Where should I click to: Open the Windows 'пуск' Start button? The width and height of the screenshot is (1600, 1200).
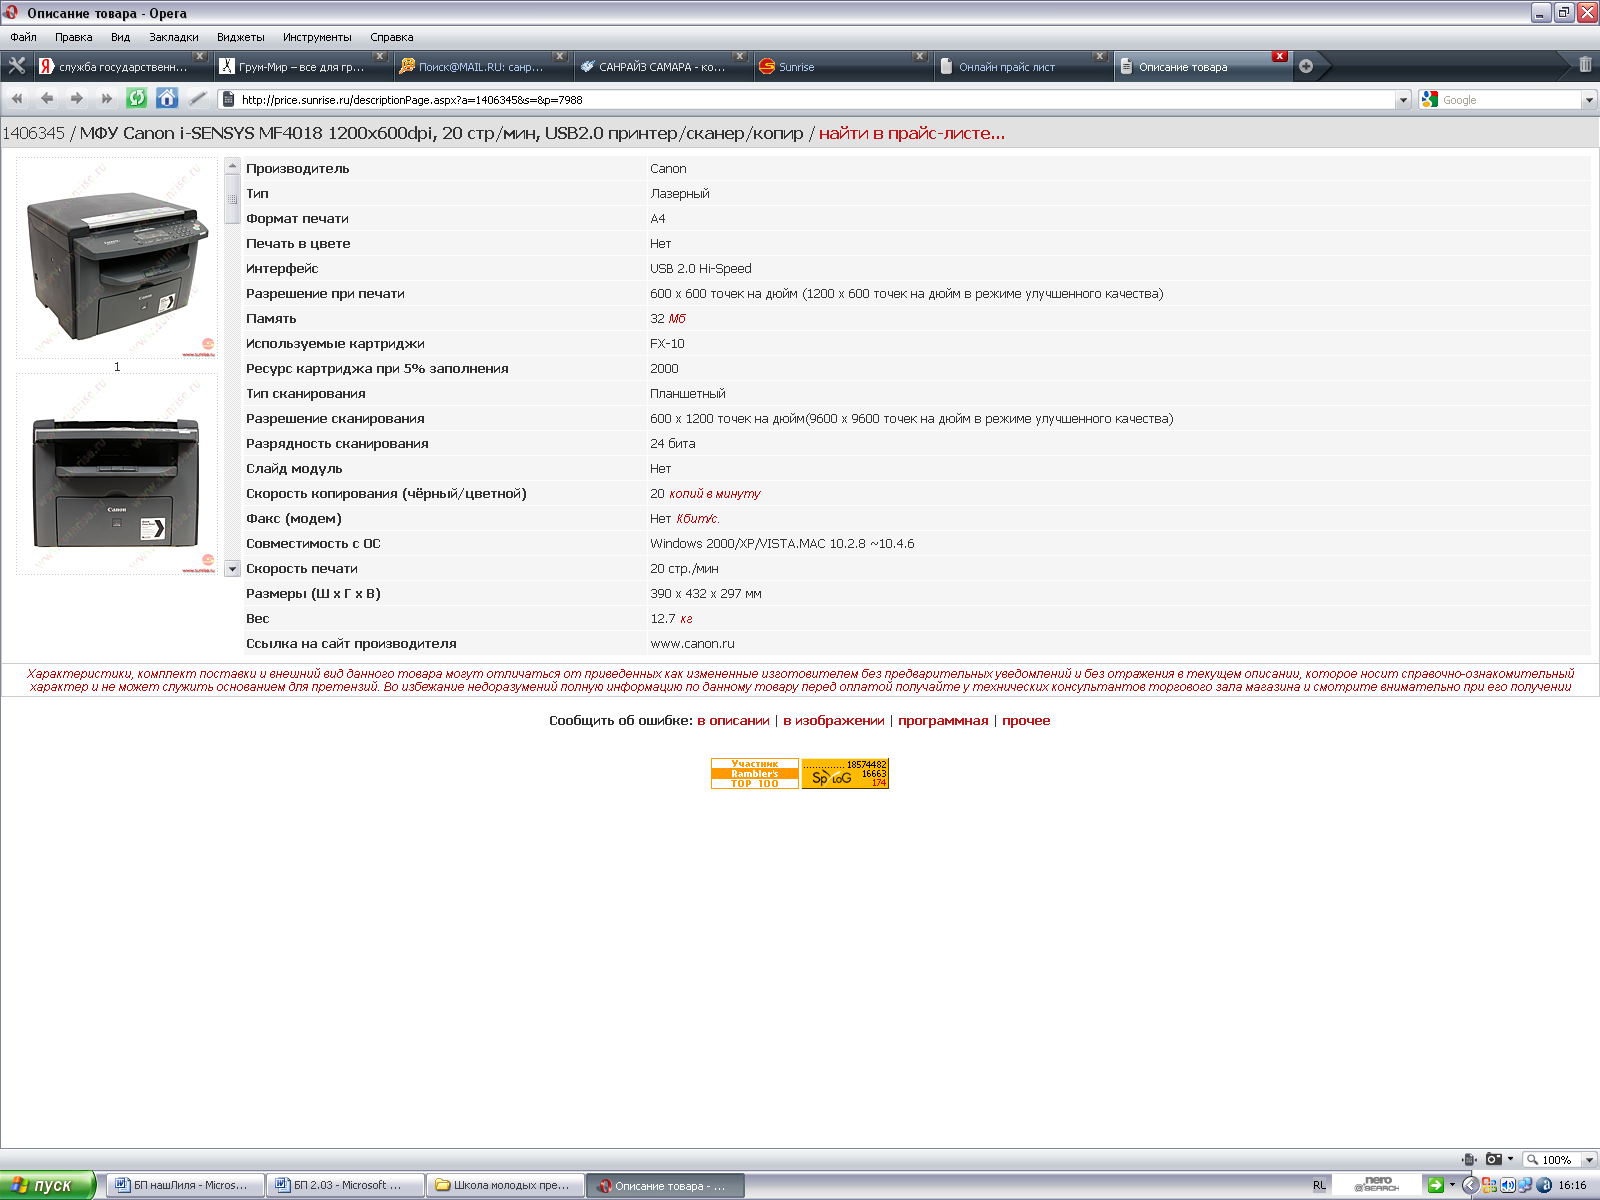pyautogui.click(x=47, y=1185)
